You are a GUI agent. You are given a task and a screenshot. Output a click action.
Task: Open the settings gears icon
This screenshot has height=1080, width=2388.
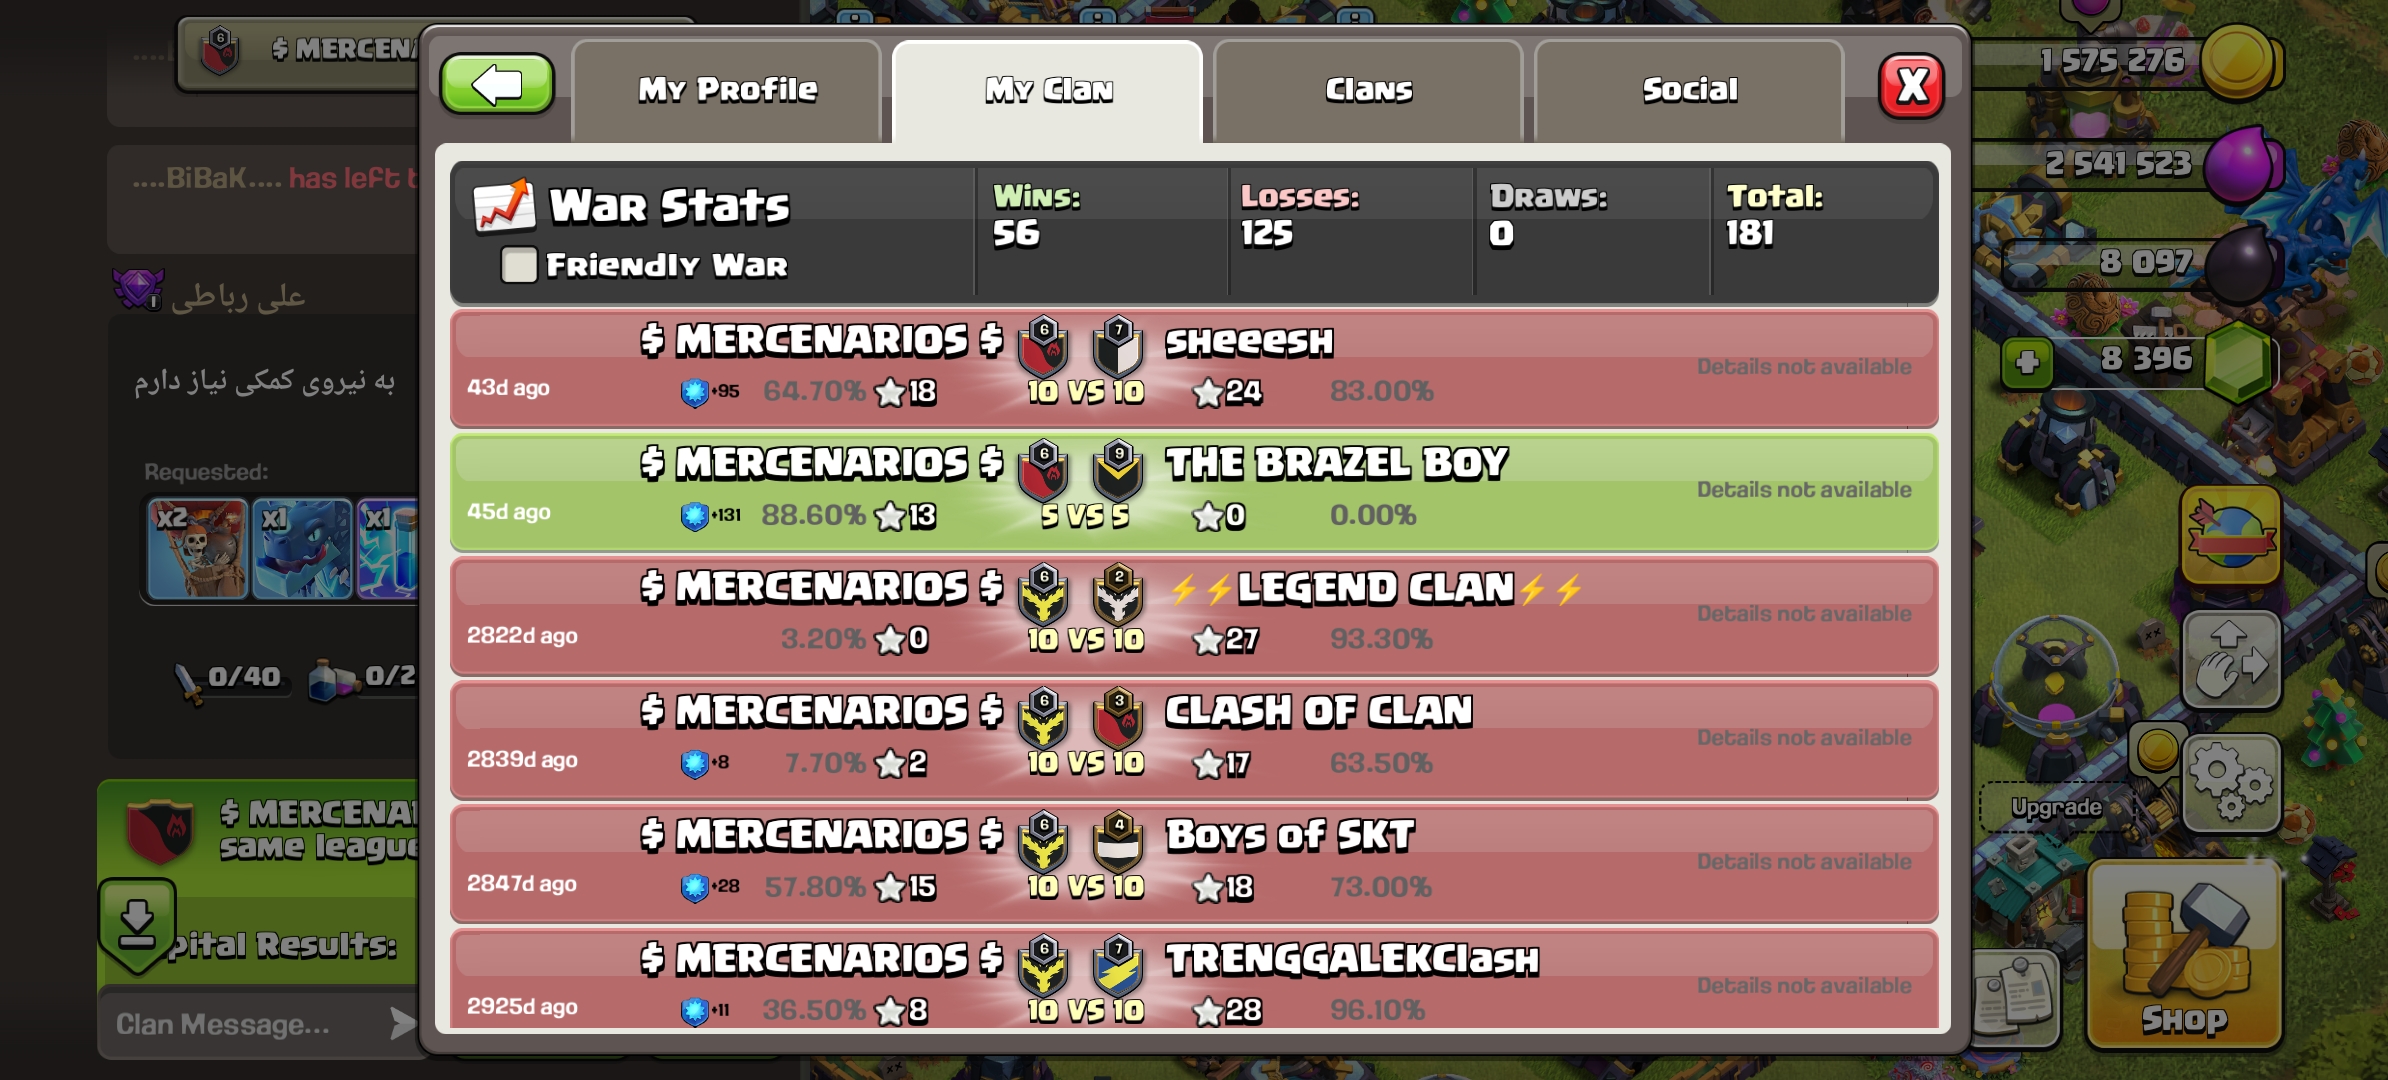point(2232,783)
